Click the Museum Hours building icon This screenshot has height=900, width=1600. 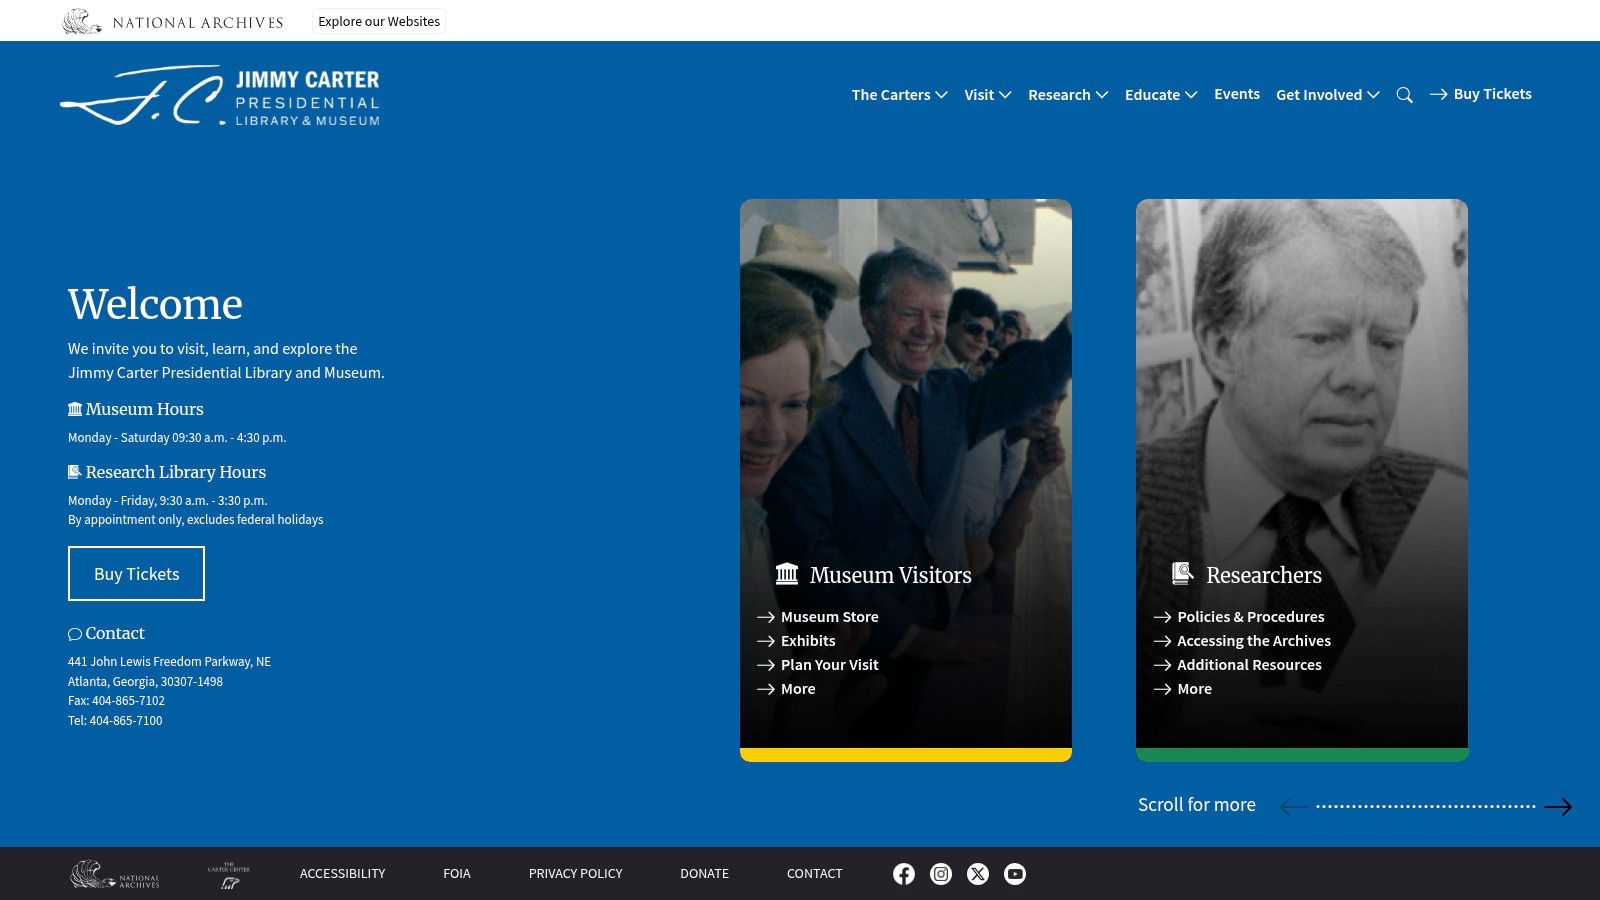click(x=75, y=409)
